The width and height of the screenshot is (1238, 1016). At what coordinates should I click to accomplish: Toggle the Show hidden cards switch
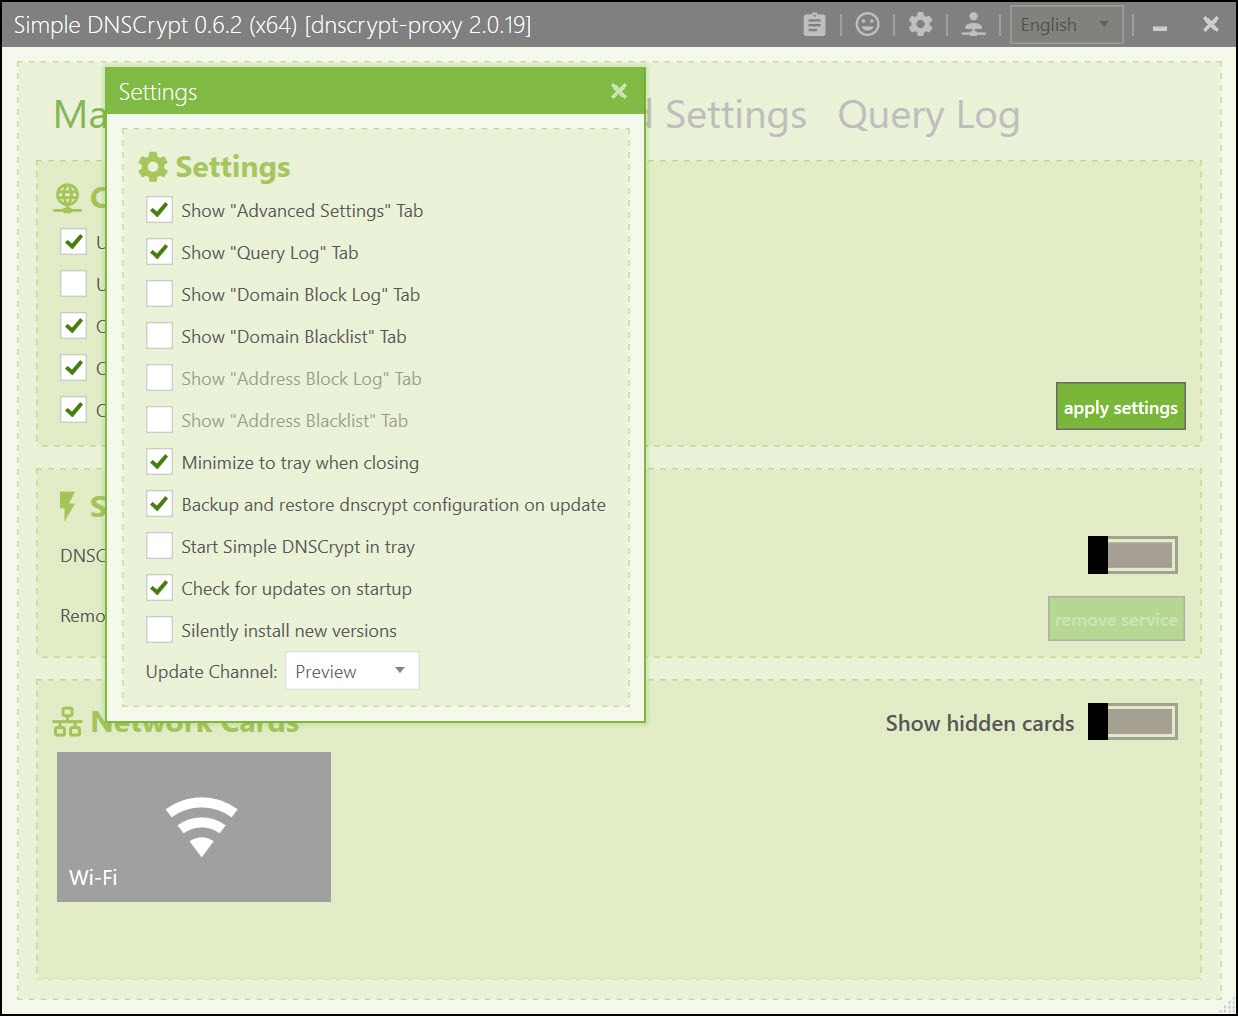coord(1133,722)
